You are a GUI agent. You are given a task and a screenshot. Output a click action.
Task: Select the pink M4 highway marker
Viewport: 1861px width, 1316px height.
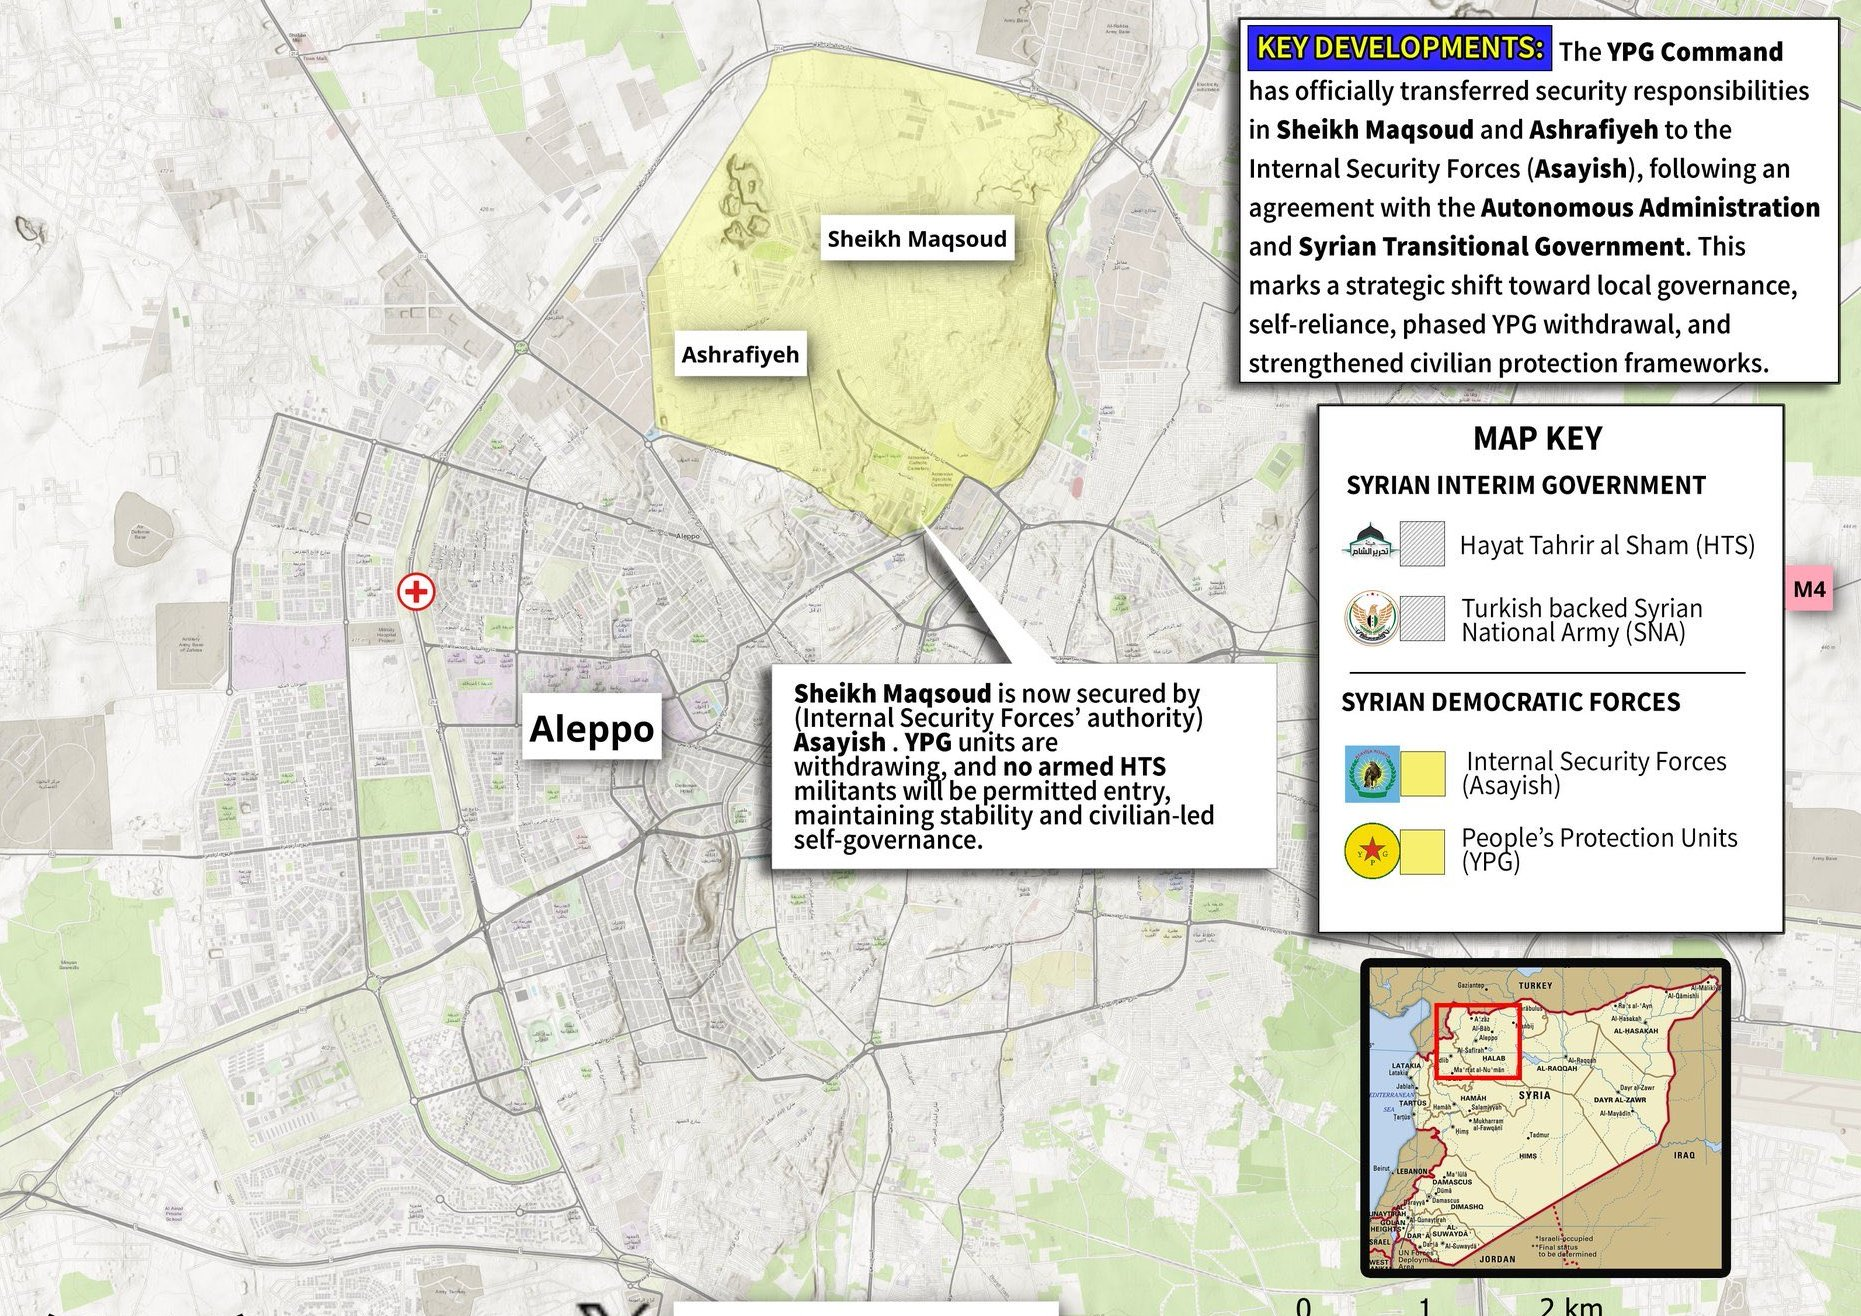click(x=1809, y=589)
